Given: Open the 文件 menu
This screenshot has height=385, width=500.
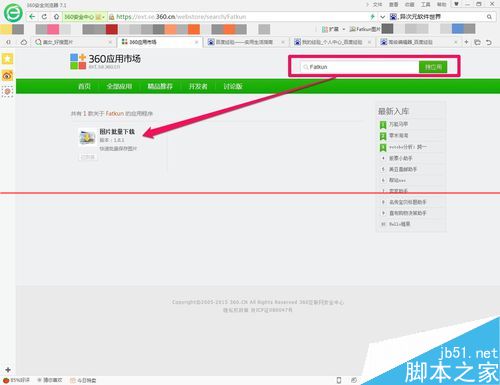Looking at the screenshot, I should [377, 4].
